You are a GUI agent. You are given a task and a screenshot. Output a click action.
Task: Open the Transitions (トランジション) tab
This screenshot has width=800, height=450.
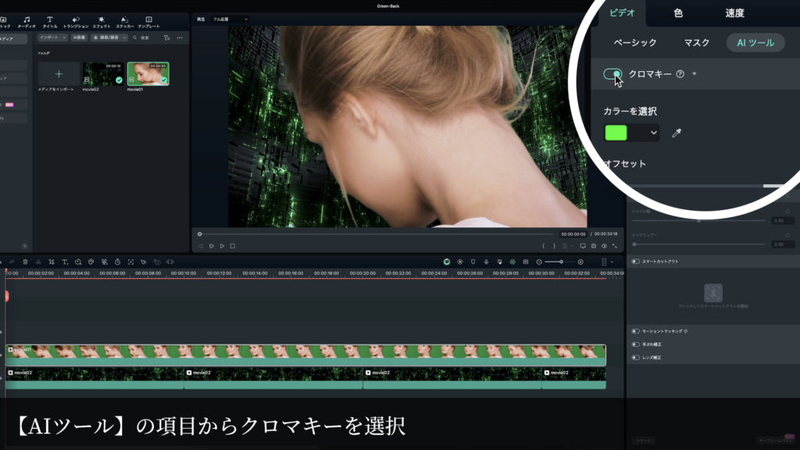(76, 22)
